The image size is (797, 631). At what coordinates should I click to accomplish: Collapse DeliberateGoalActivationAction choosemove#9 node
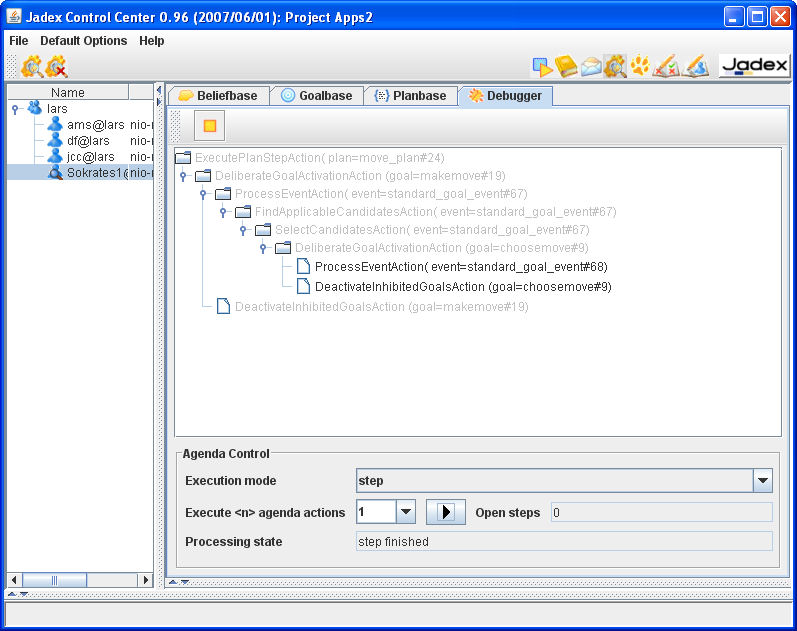click(263, 248)
